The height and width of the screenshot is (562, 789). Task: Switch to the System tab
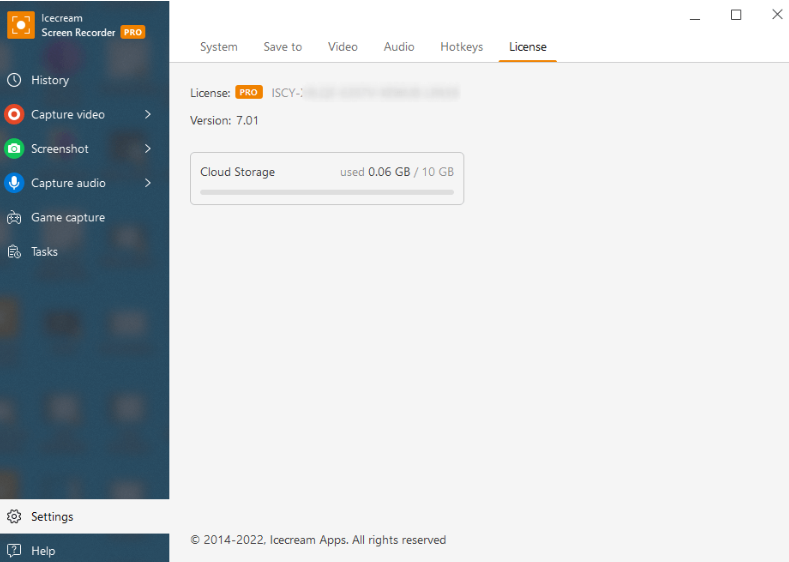pos(218,47)
